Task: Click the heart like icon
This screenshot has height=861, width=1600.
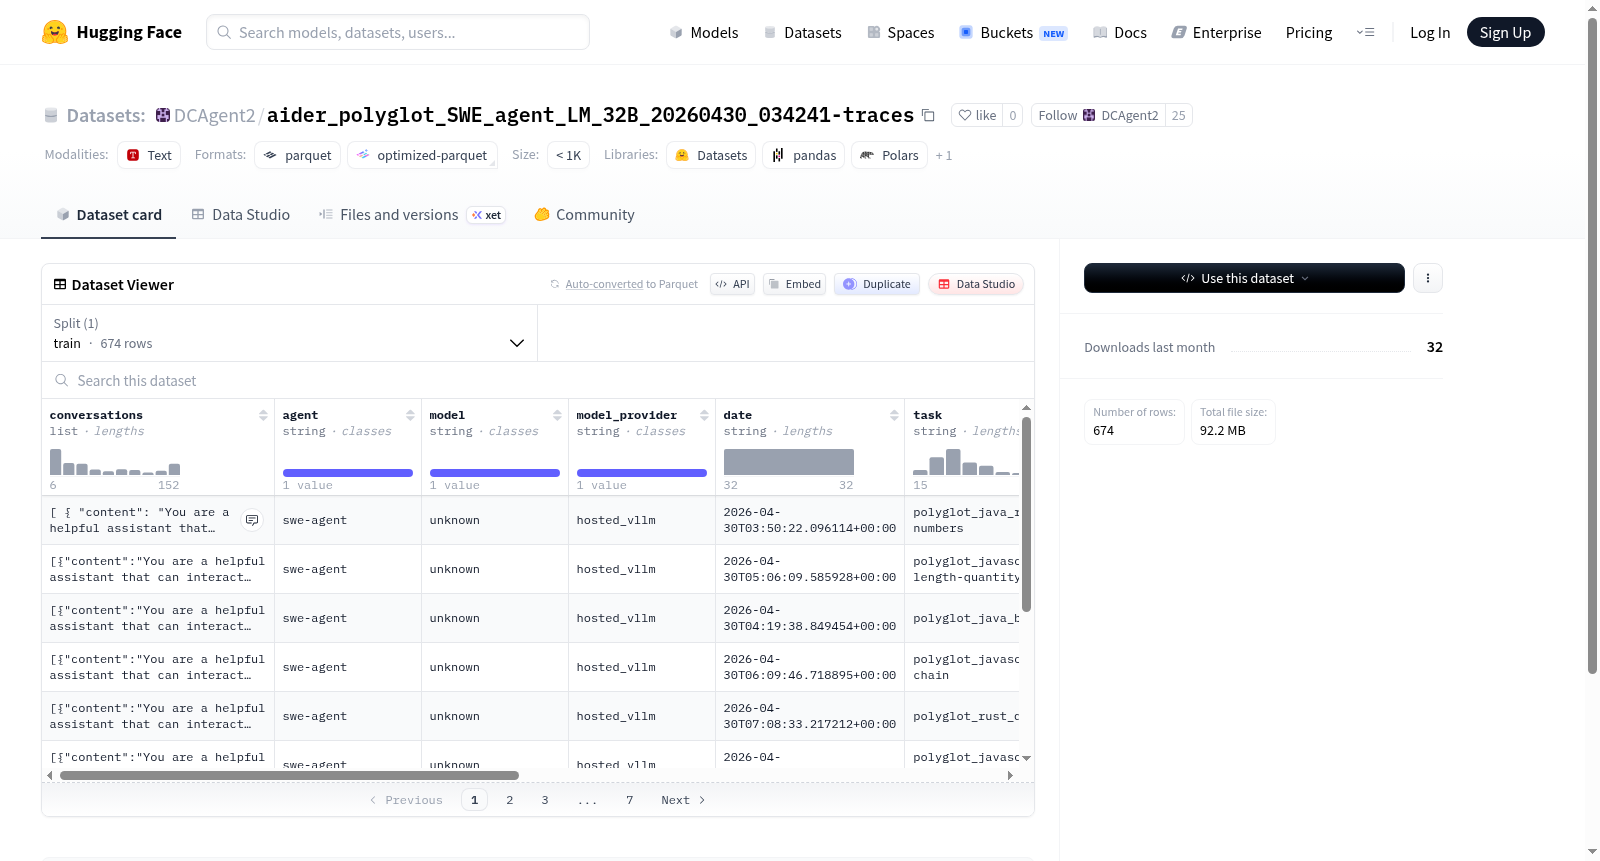Action: tap(965, 115)
